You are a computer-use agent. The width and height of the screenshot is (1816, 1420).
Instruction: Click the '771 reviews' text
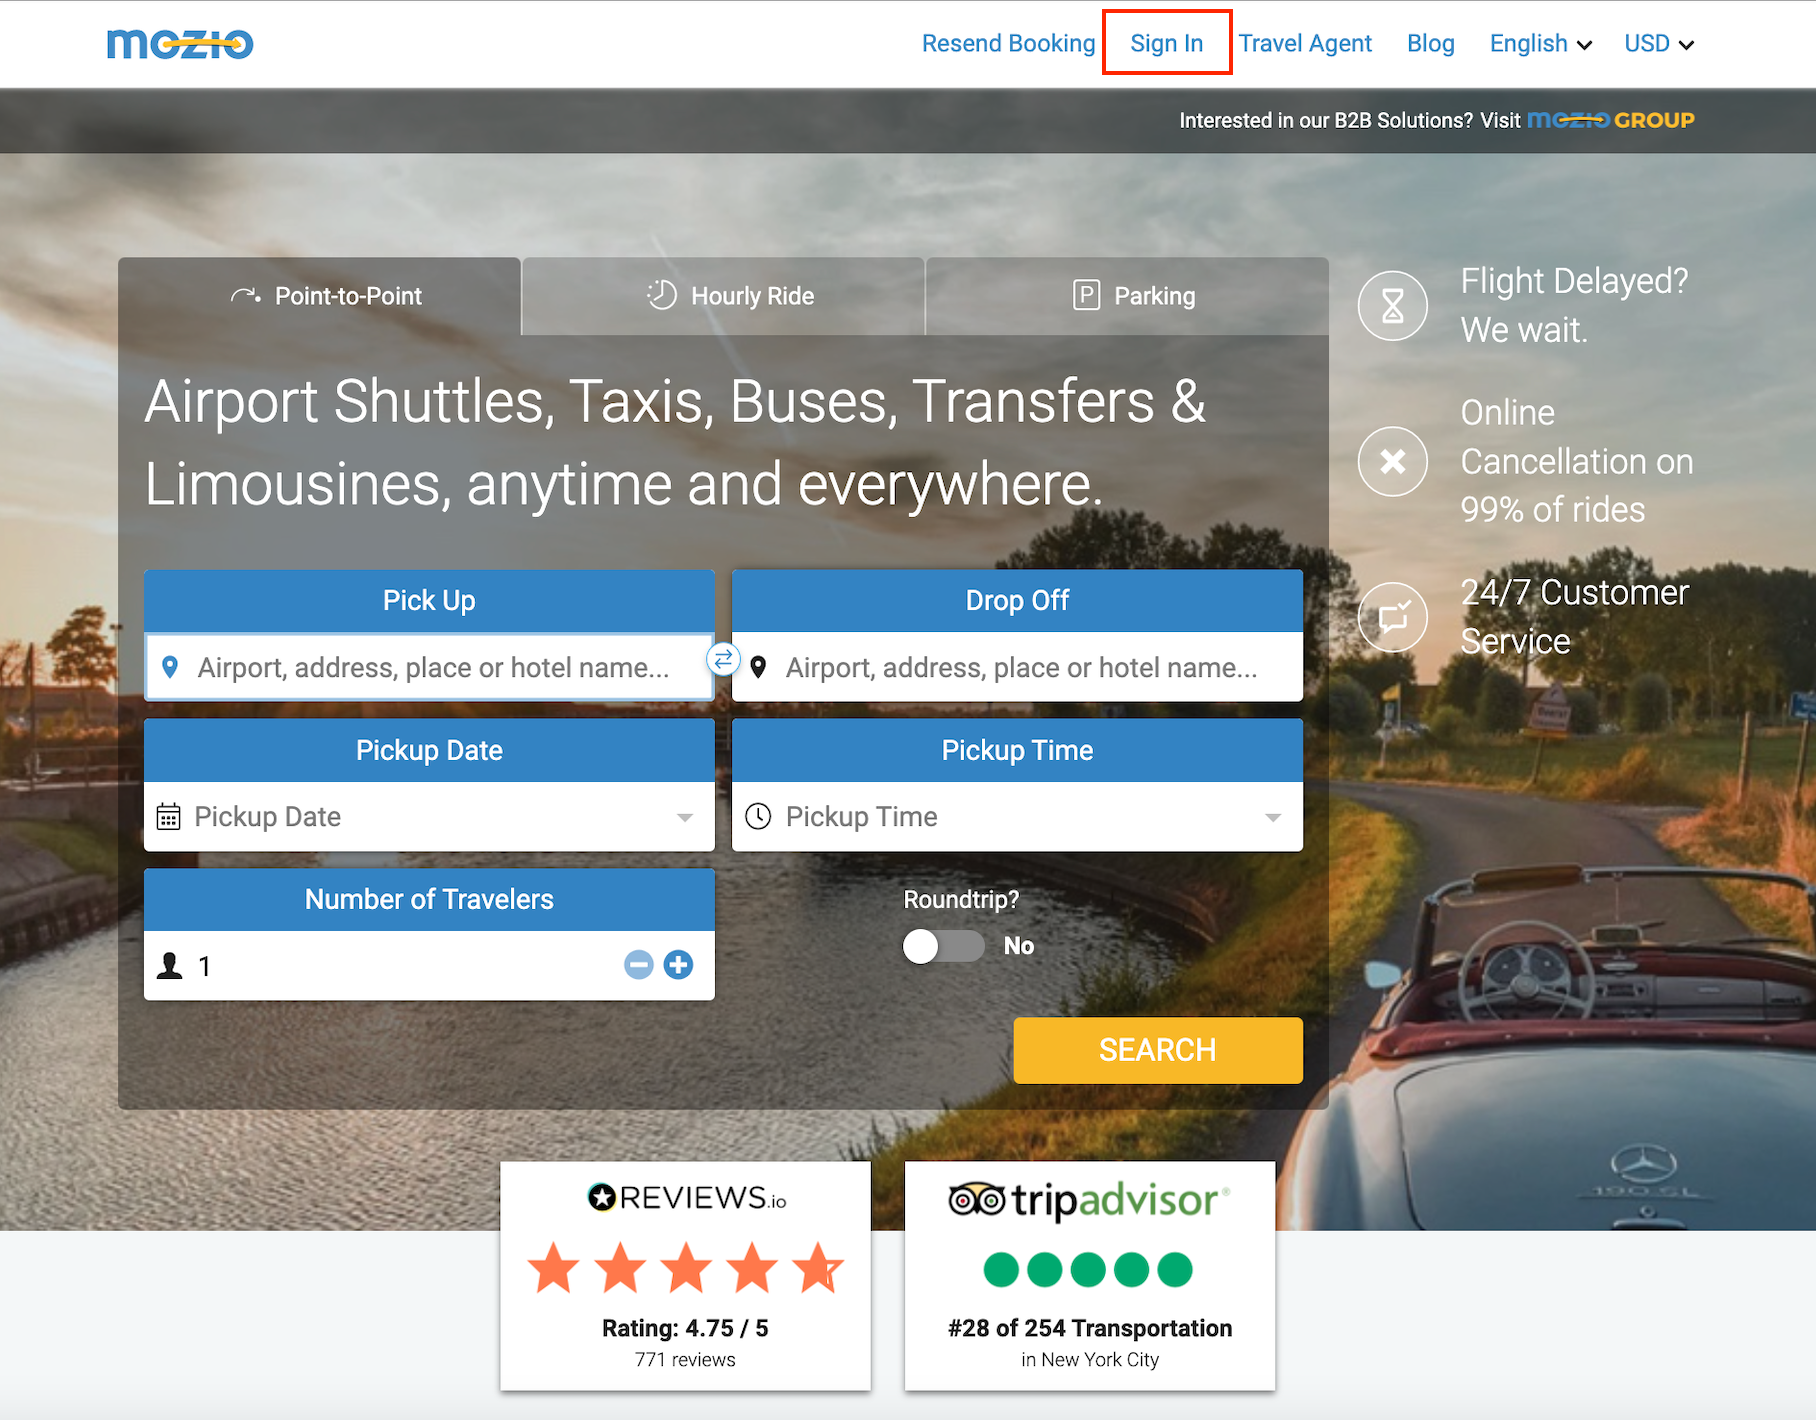coord(685,1360)
